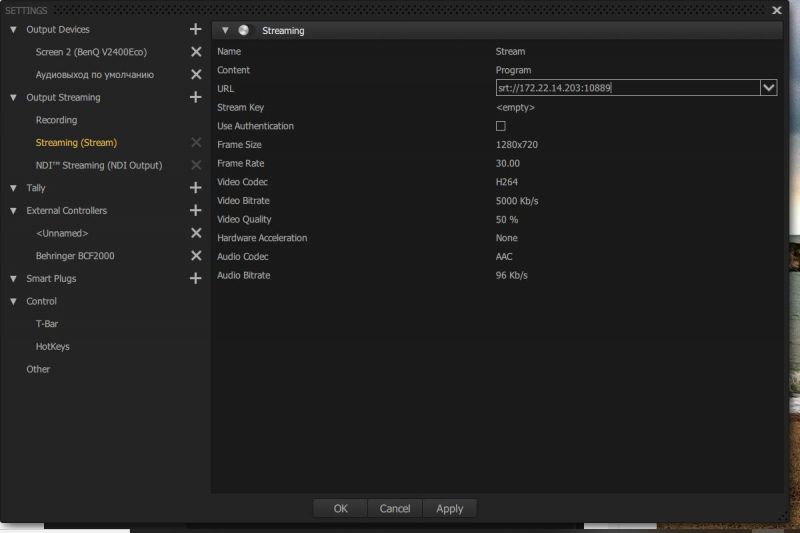
Task: Click into the srt:// URL input field
Action: pos(628,88)
